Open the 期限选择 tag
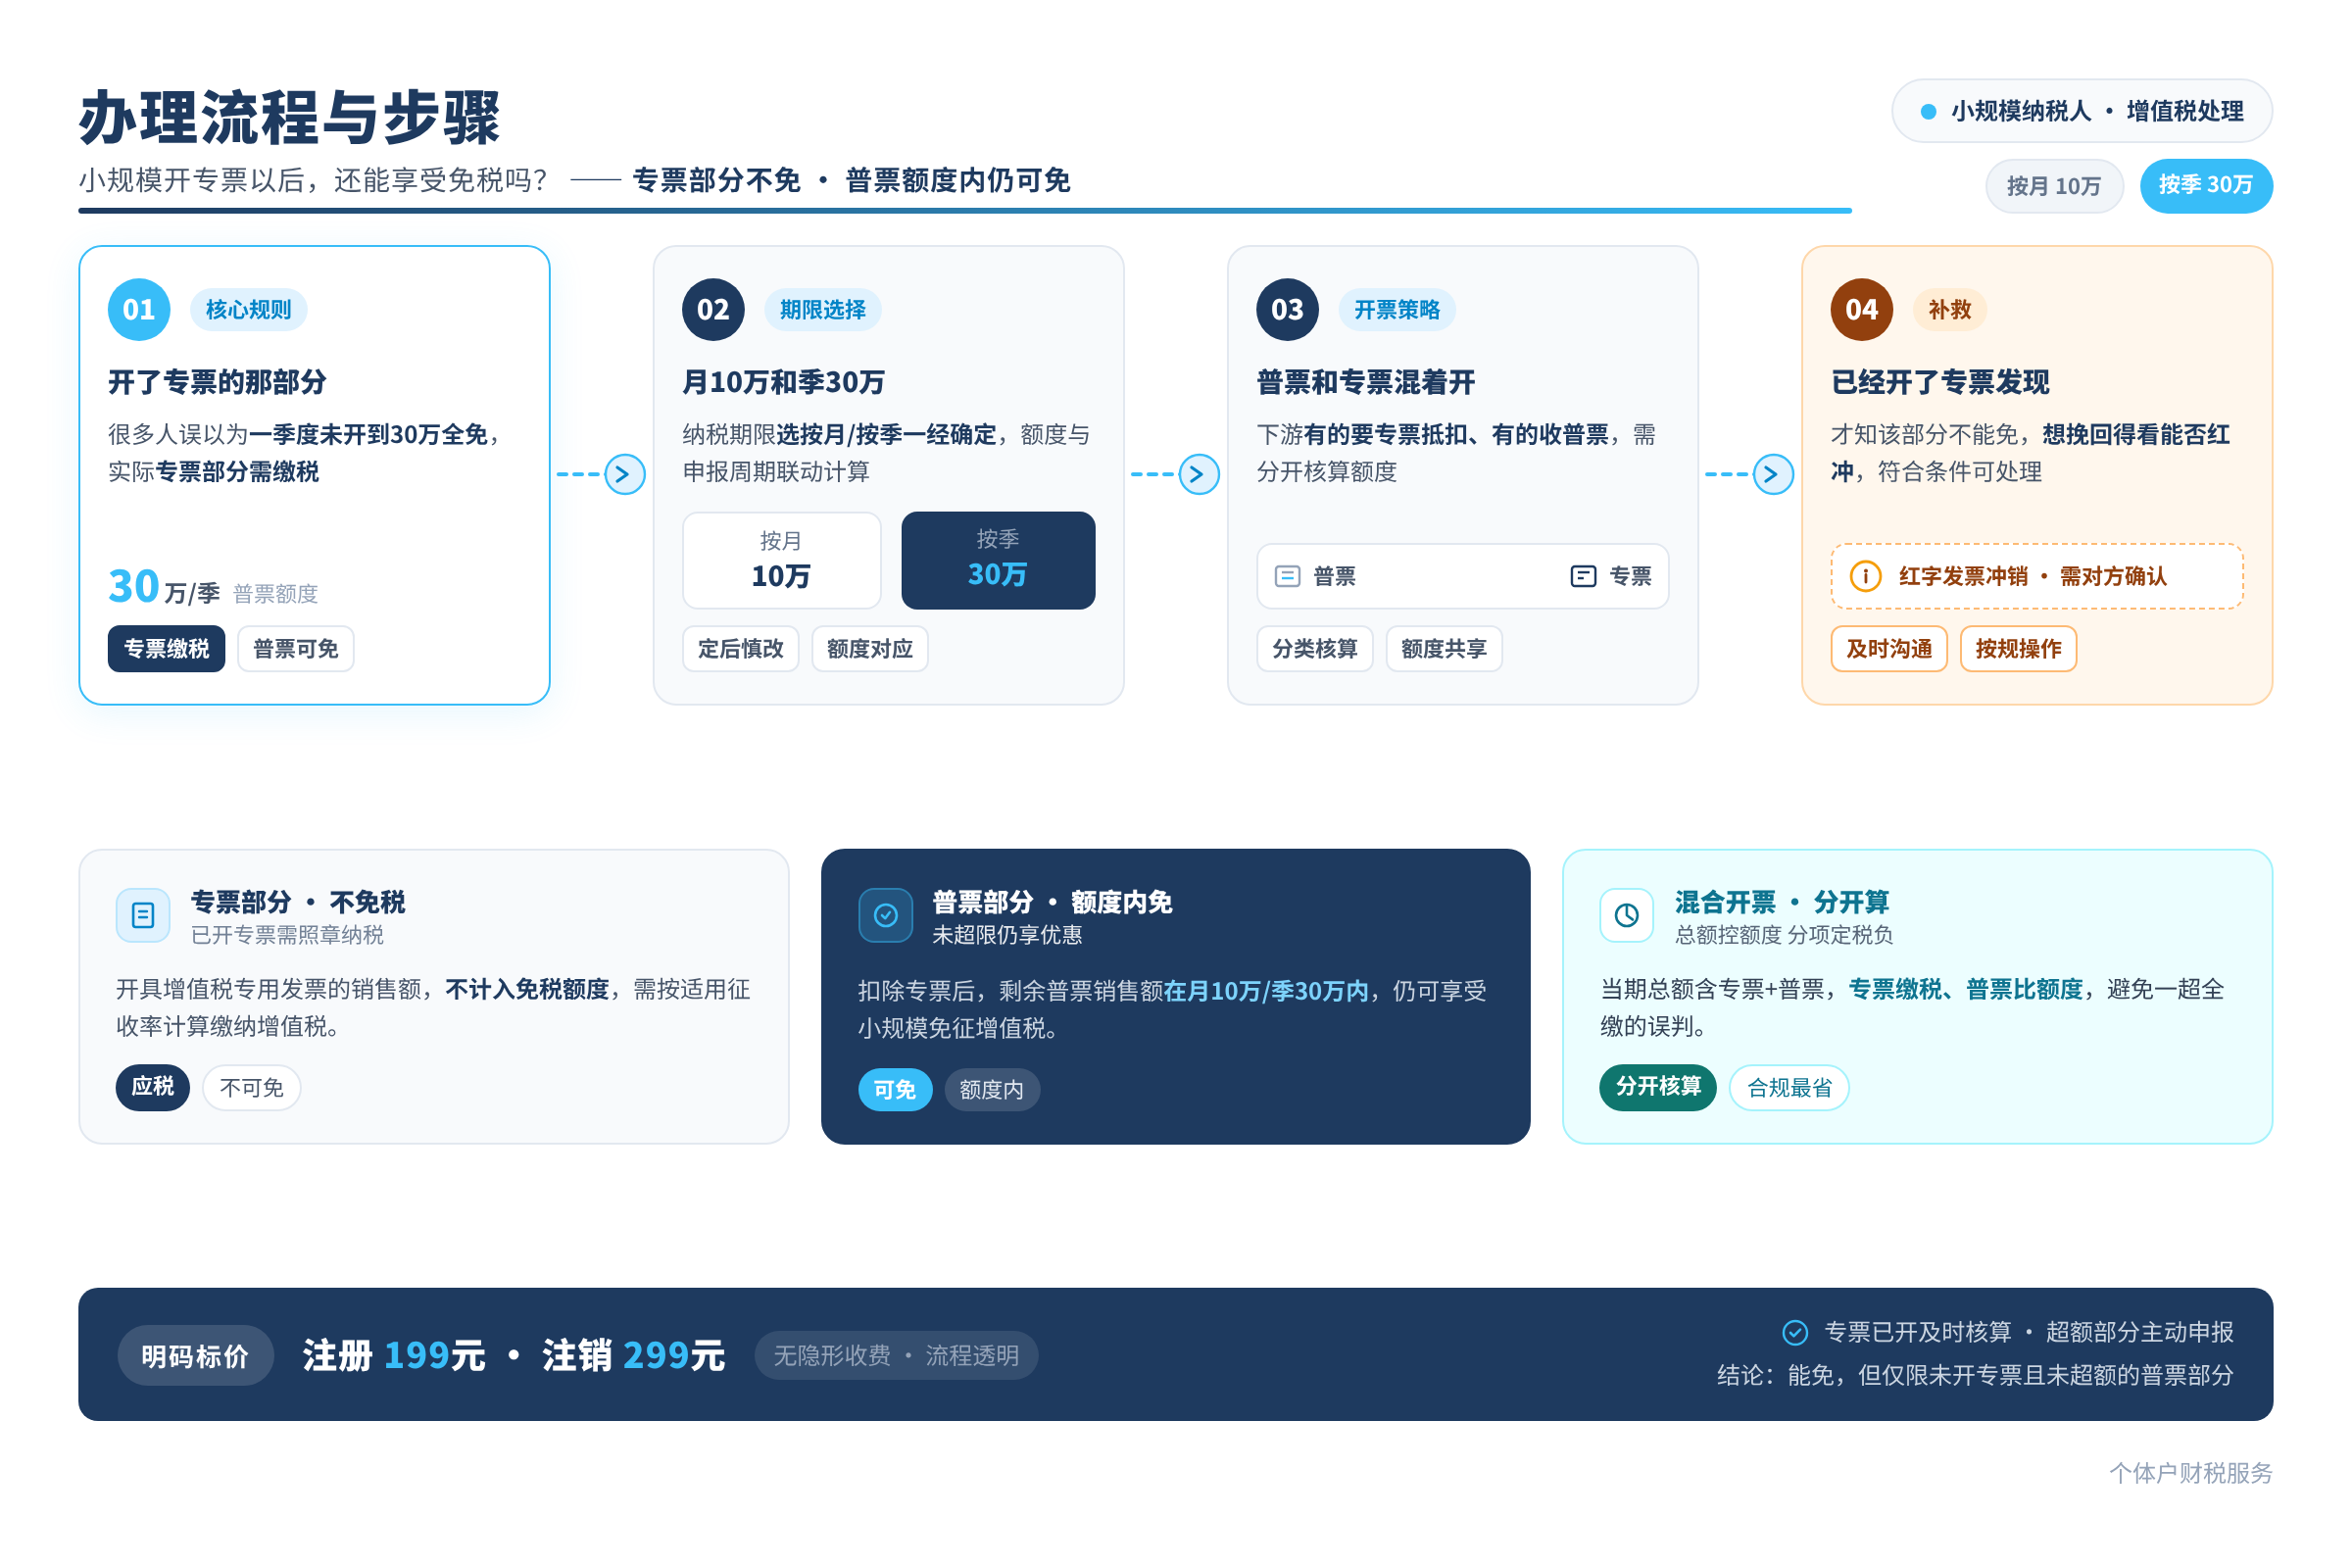 point(822,310)
